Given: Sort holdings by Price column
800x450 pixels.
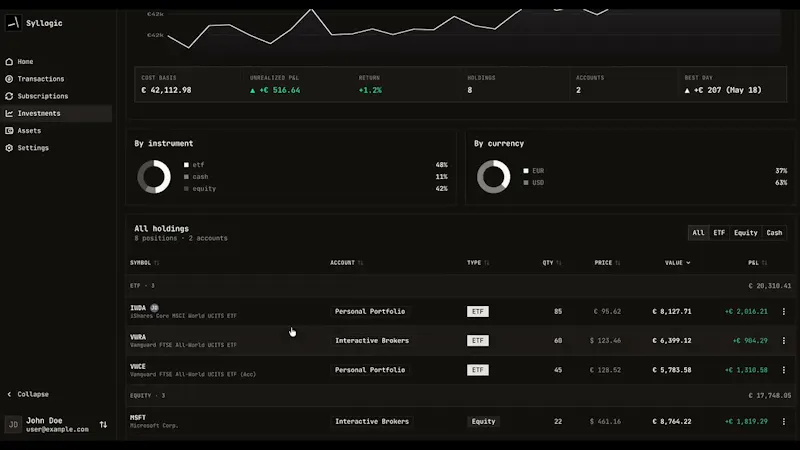Looking at the screenshot, I should click(607, 263).
